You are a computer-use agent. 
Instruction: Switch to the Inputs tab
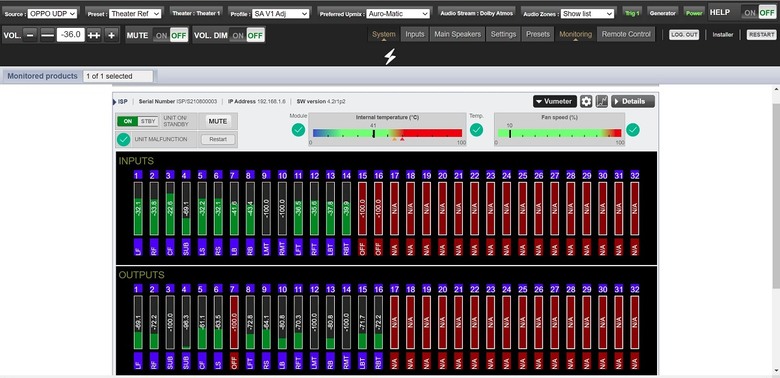414,34
